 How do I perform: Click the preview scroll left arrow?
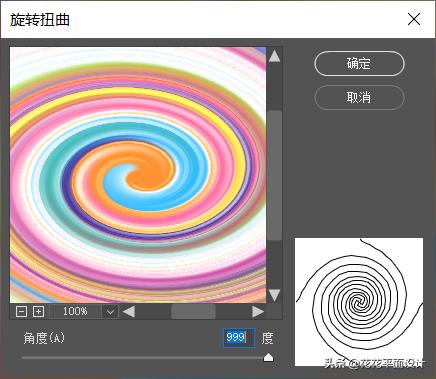pyautogui.click(x=129, y=312)
